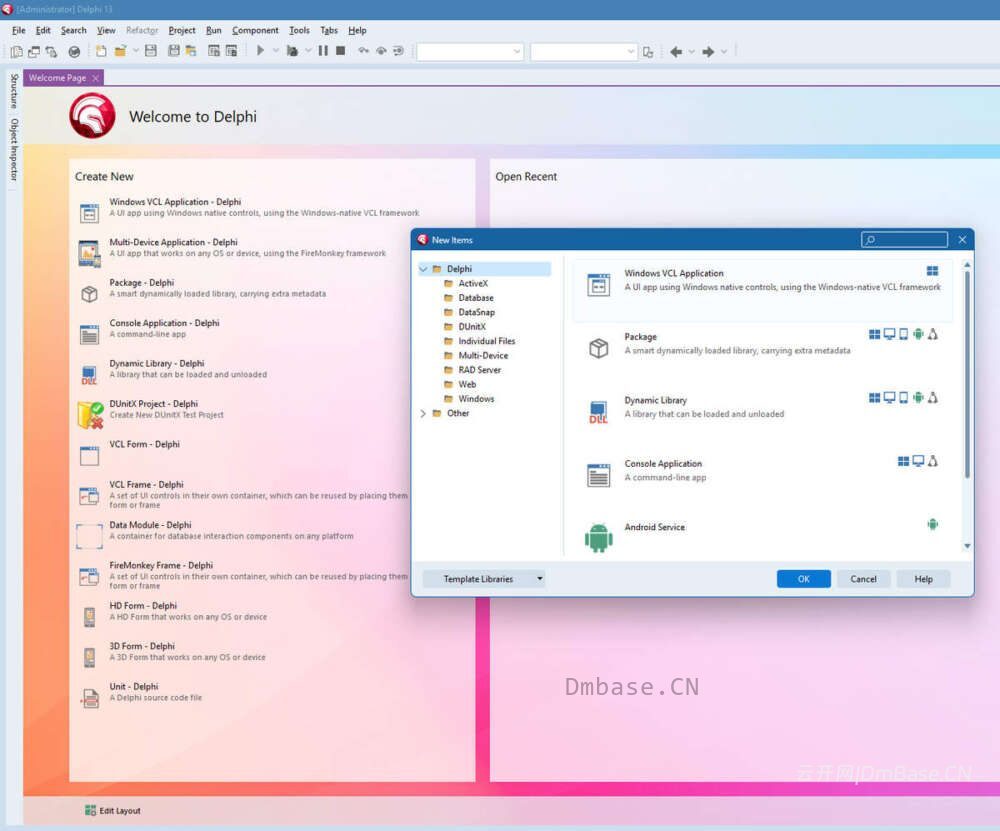Expand the Other tree node in New Items

[x=423, y=413]
